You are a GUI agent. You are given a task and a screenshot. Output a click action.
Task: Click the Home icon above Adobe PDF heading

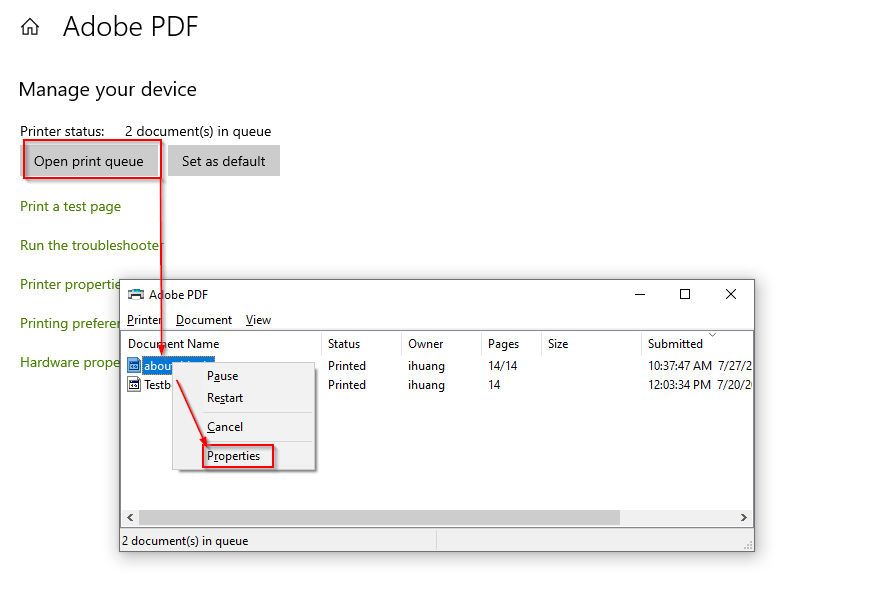click(x=29, y=26)
